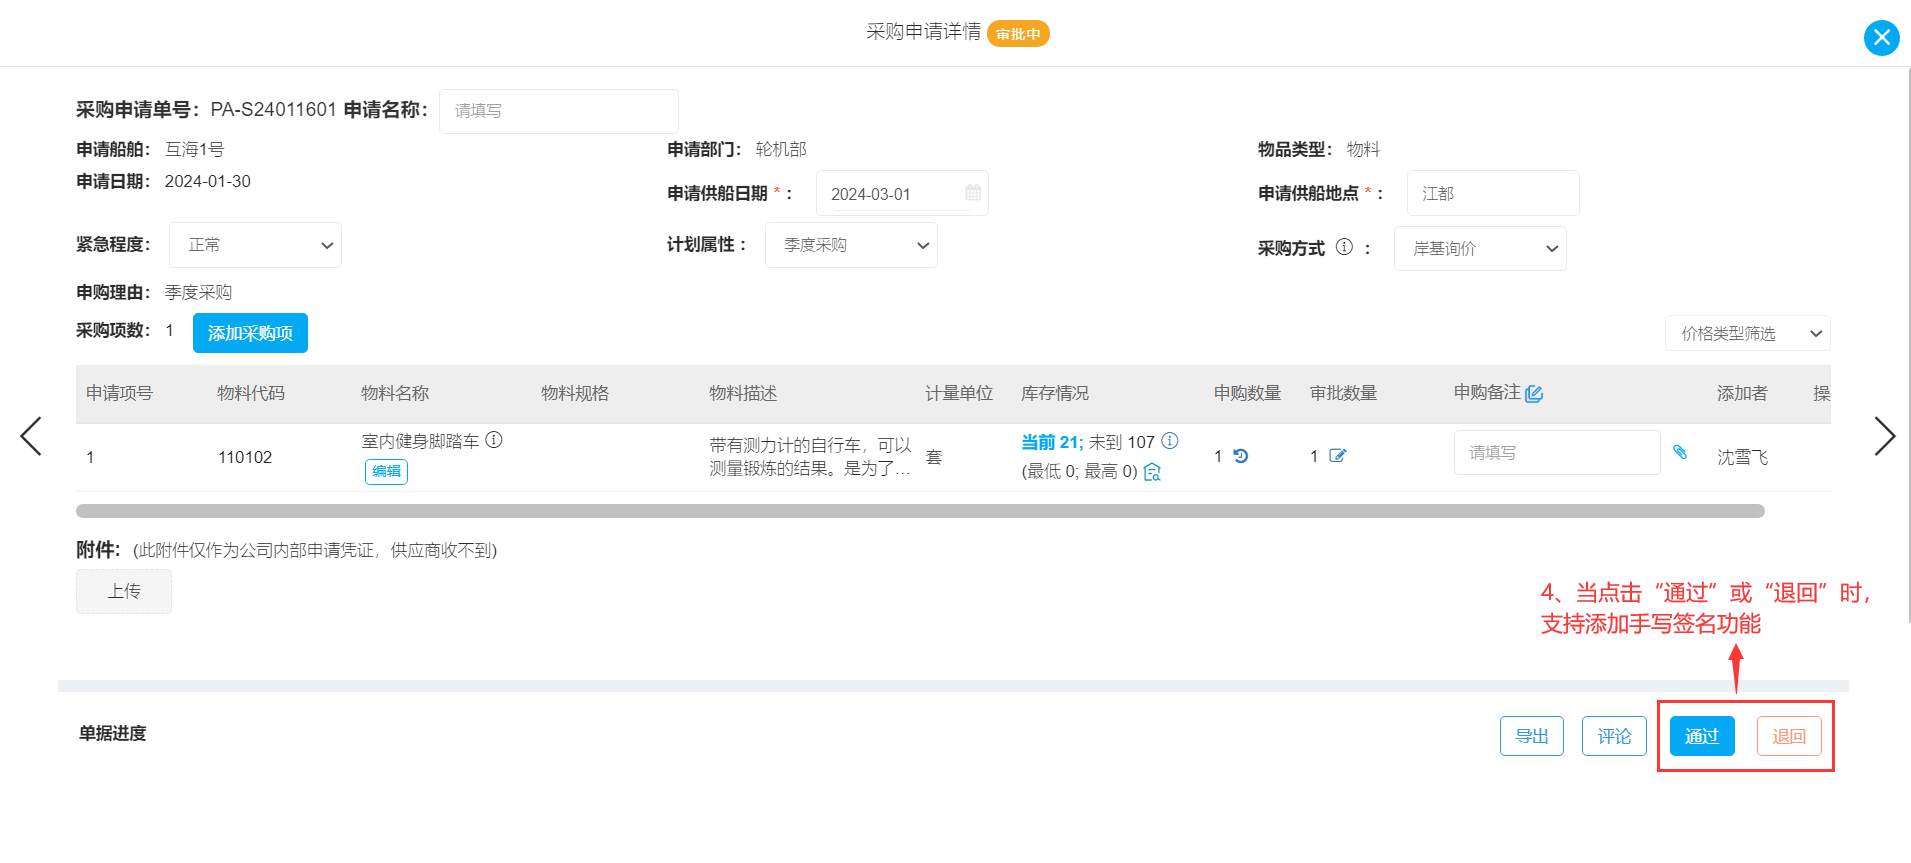This screenshot has height=863, width=1911.
Task: Go to previous record with left arrow
Action: [31, 436]
